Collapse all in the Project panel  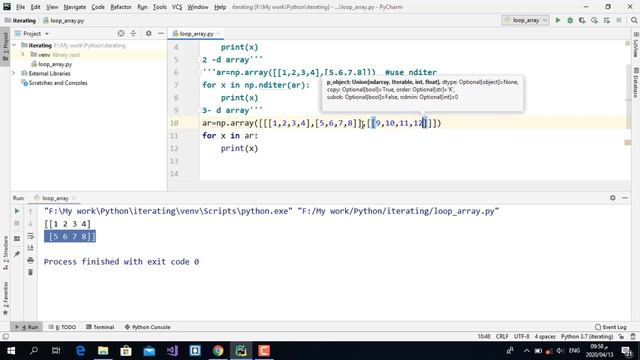point(133,33)
